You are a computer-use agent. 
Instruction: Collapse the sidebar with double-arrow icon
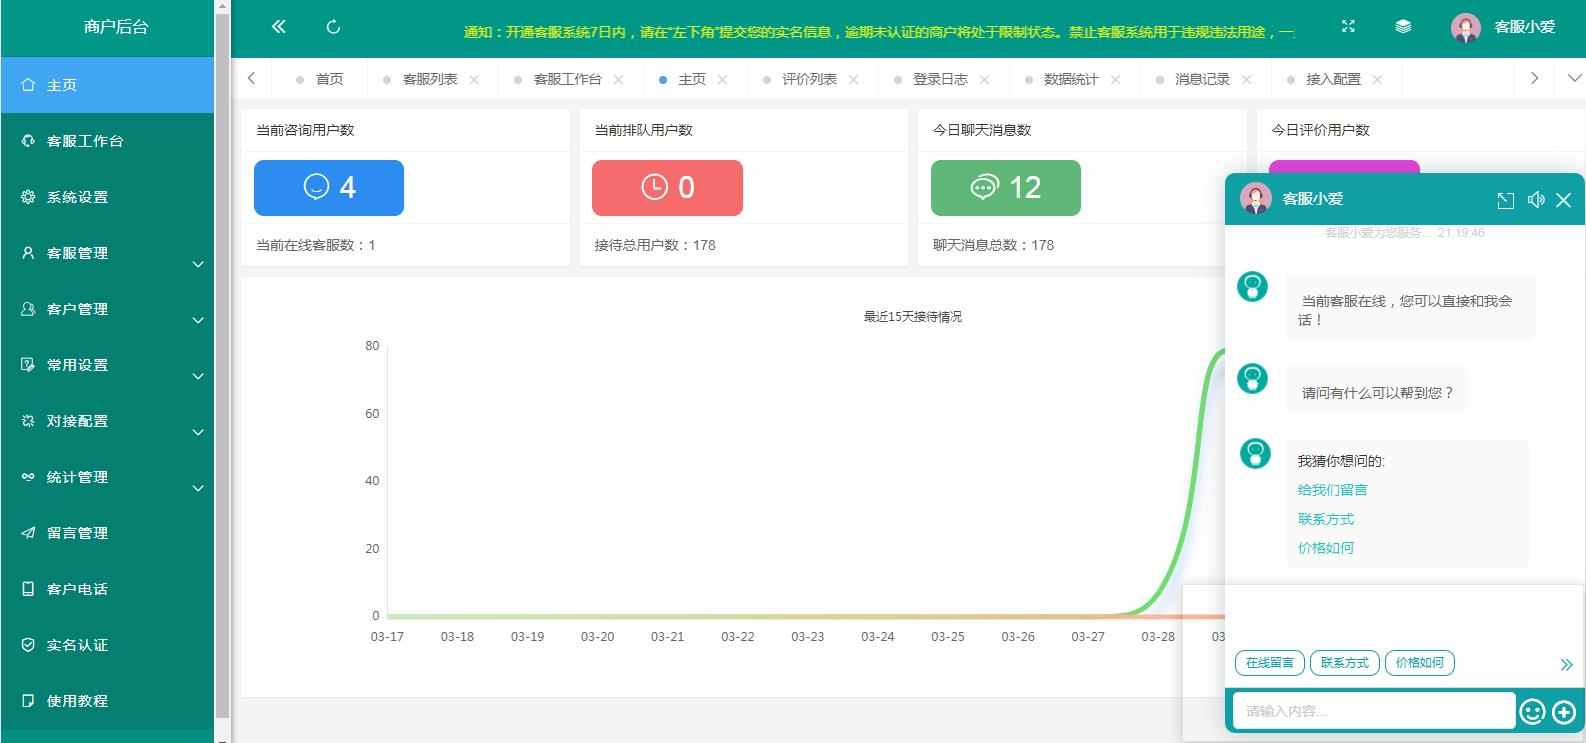279,27
